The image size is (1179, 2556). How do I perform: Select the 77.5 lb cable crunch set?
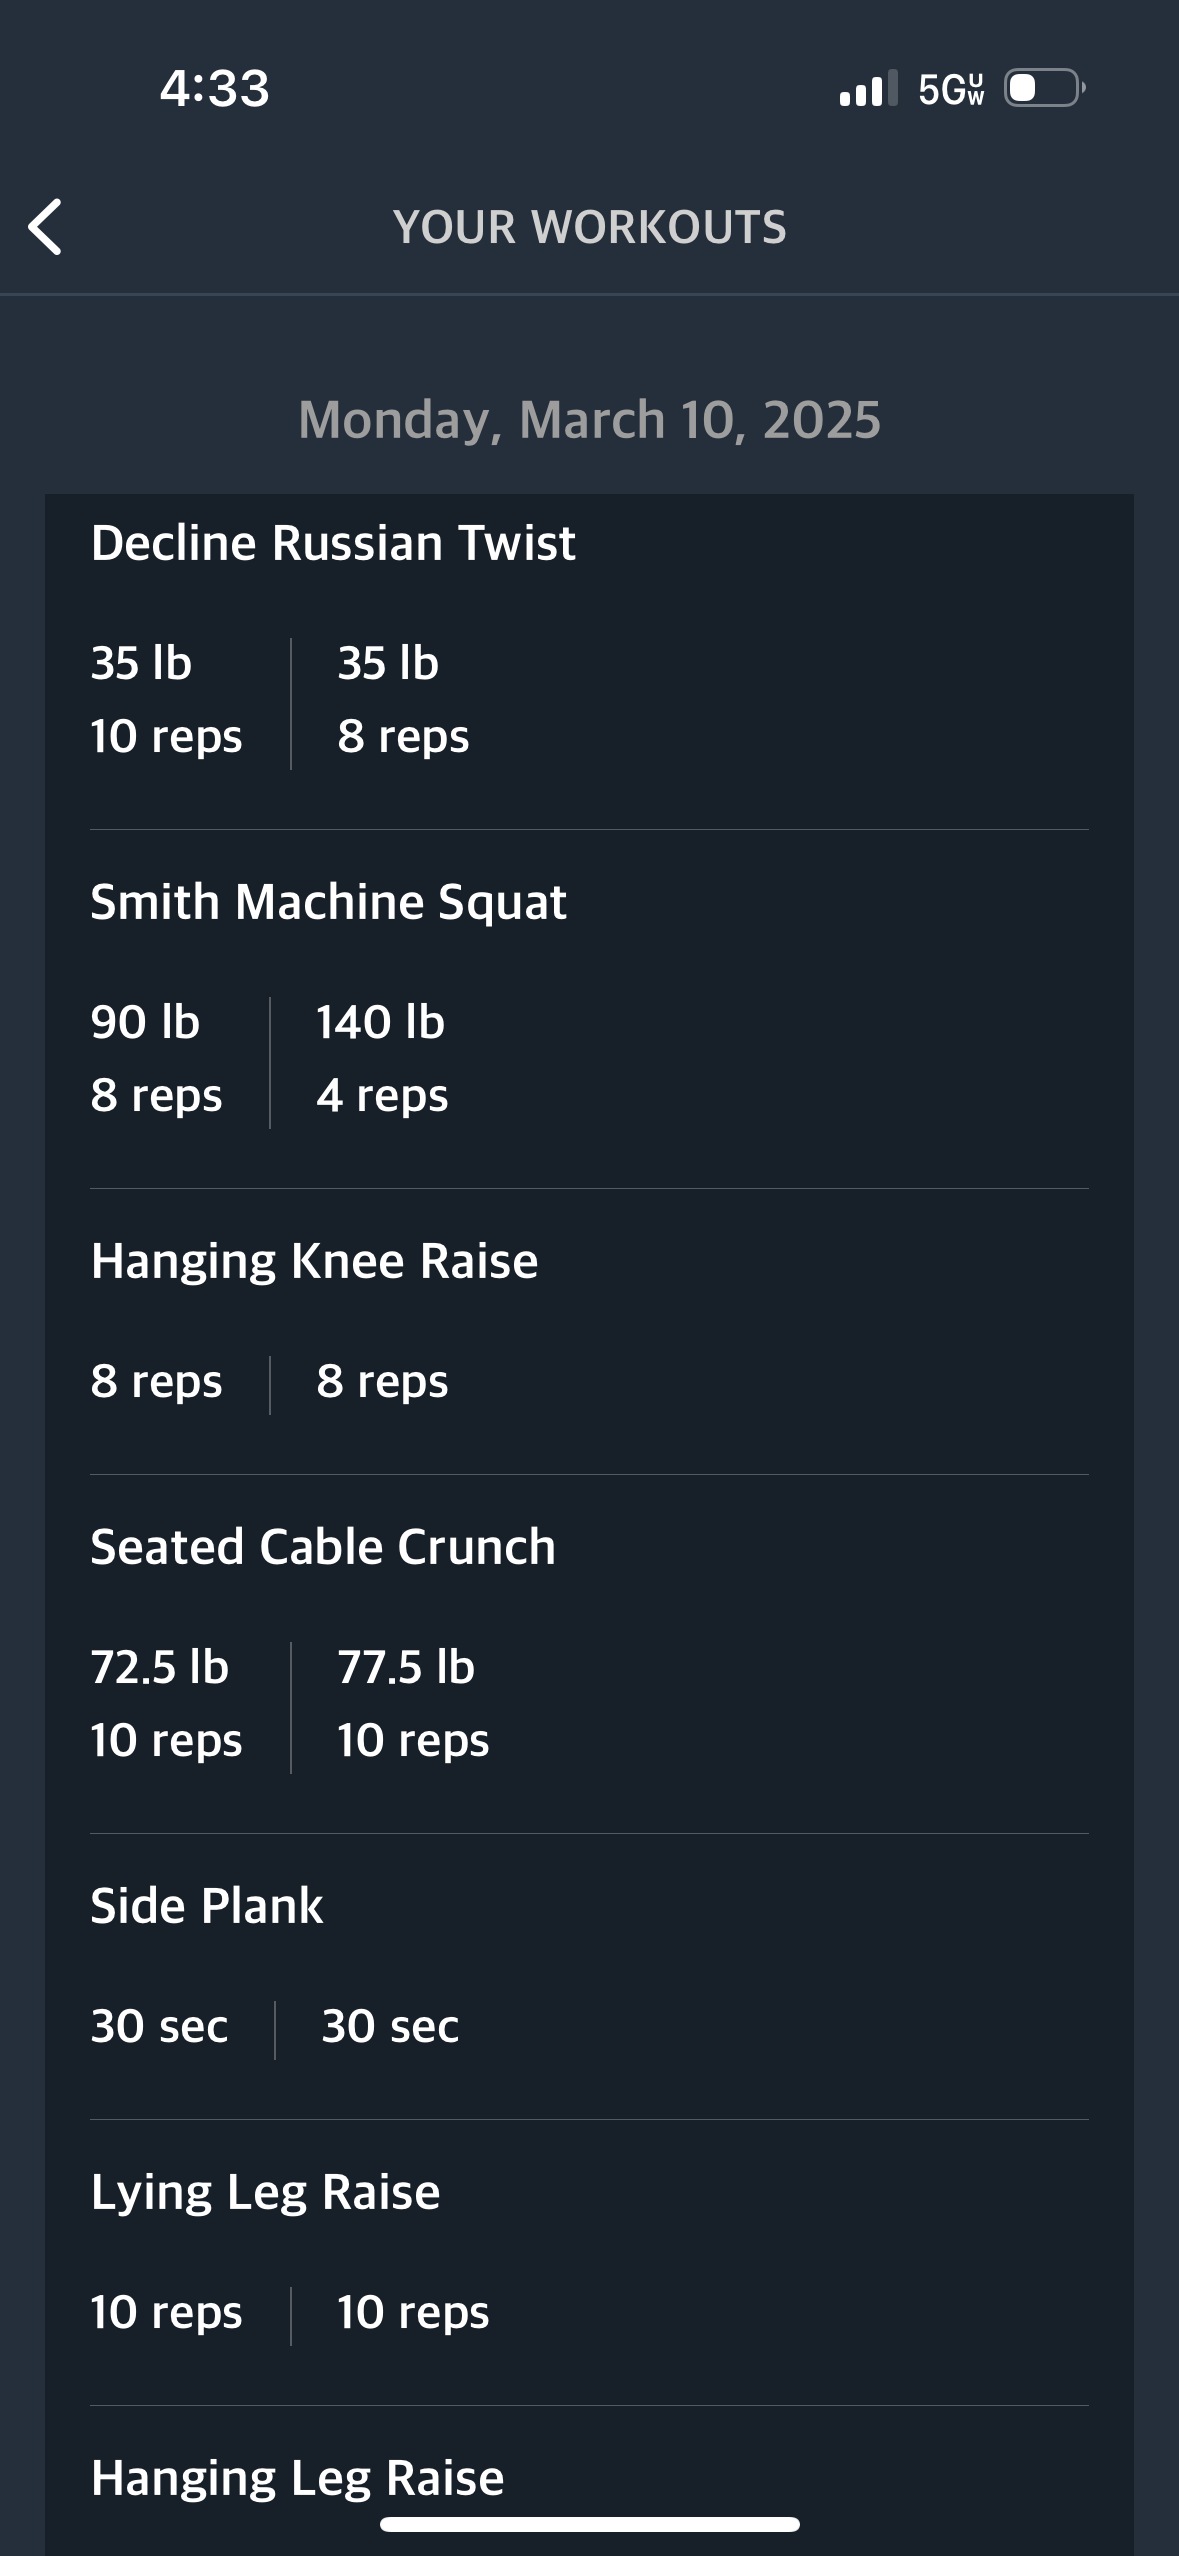coord(413,1704)
